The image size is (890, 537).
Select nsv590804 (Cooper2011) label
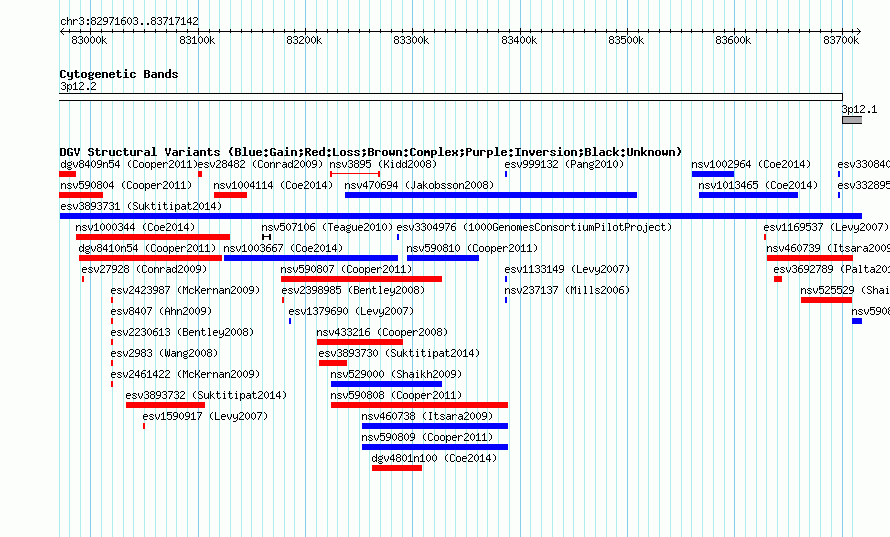point(126,186)
